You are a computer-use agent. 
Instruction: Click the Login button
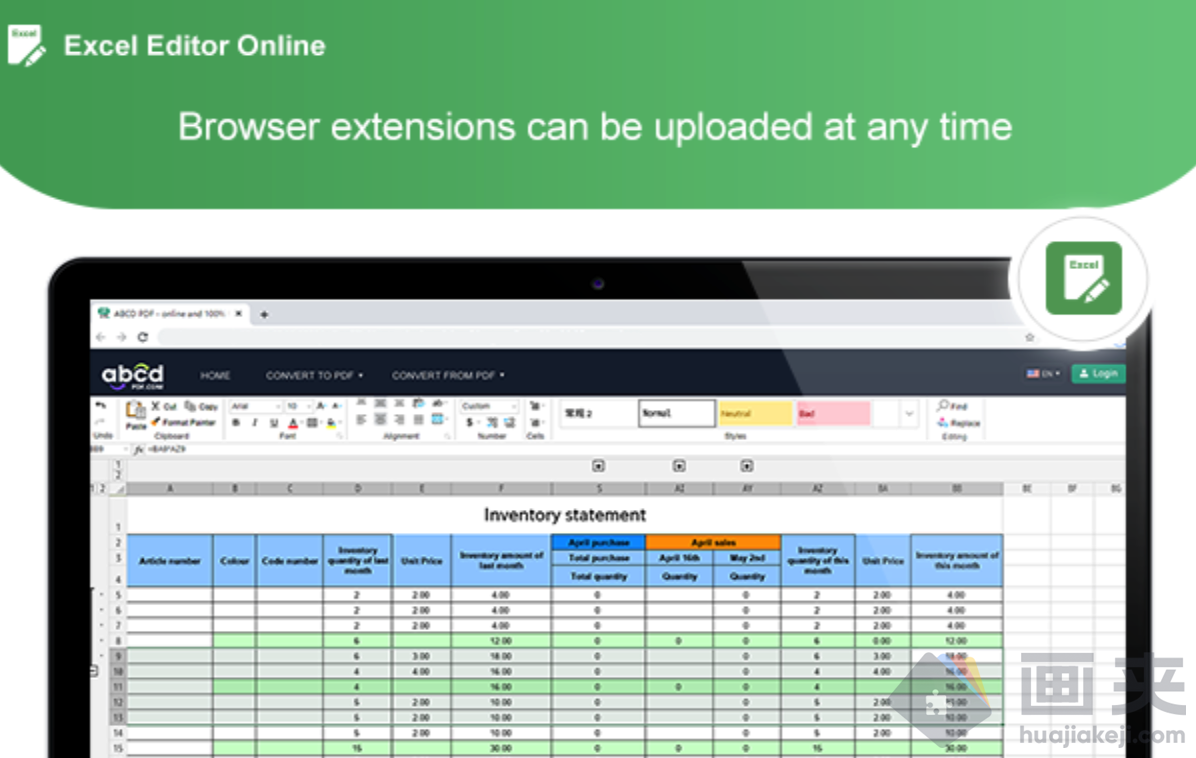coord(1098,374)
